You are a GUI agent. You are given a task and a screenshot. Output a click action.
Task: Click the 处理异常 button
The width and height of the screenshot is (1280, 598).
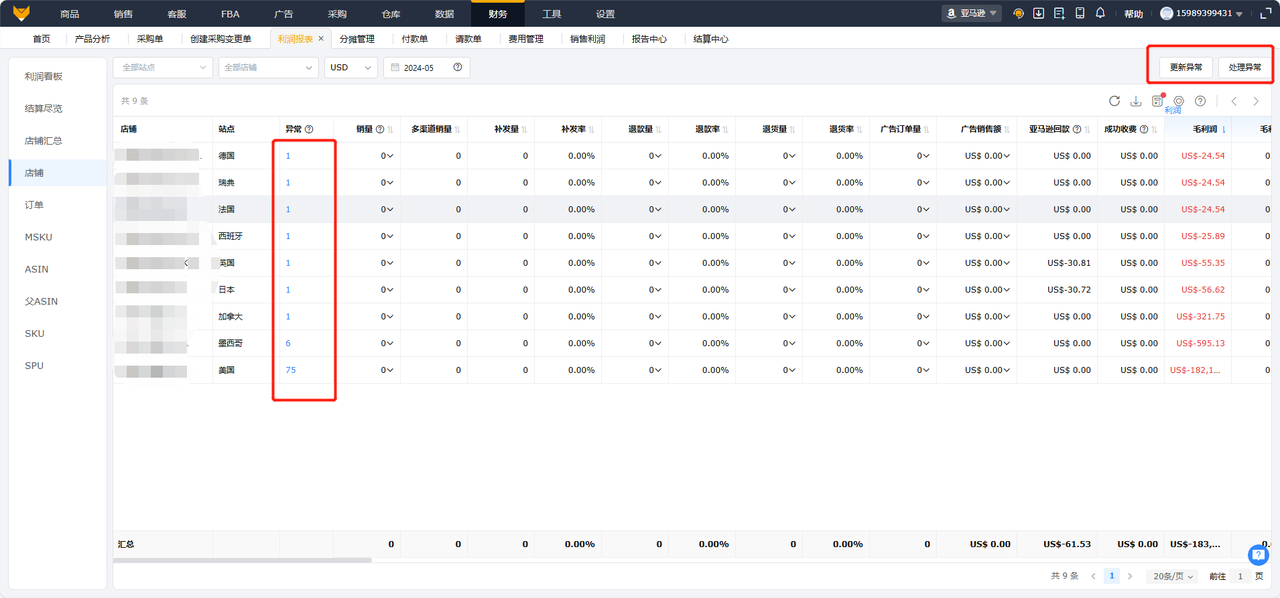click(x=1245, y=67)
